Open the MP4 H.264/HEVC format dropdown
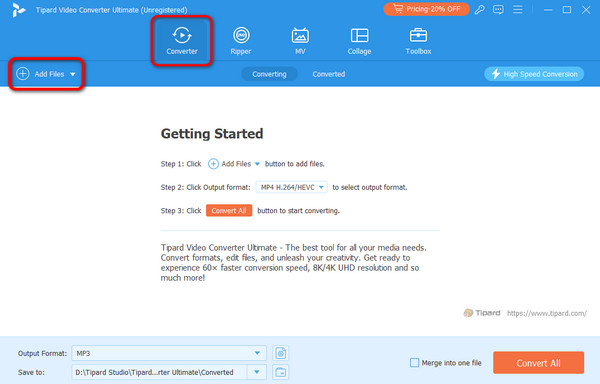Viewport: 600px width, 384px height. (292, 187)
